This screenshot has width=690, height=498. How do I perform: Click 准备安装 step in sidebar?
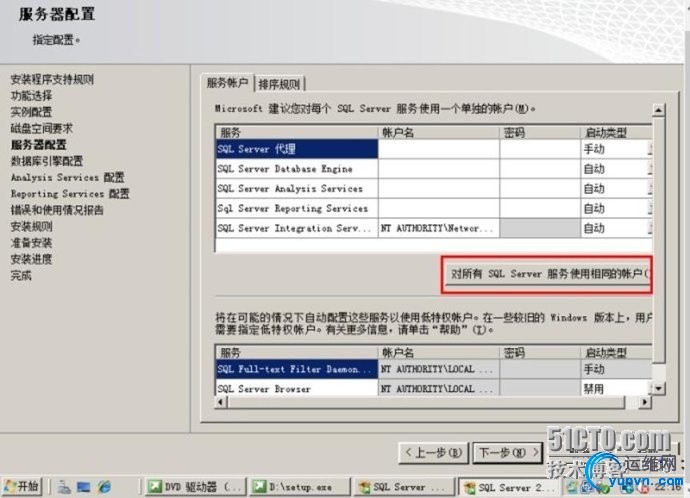31,242
